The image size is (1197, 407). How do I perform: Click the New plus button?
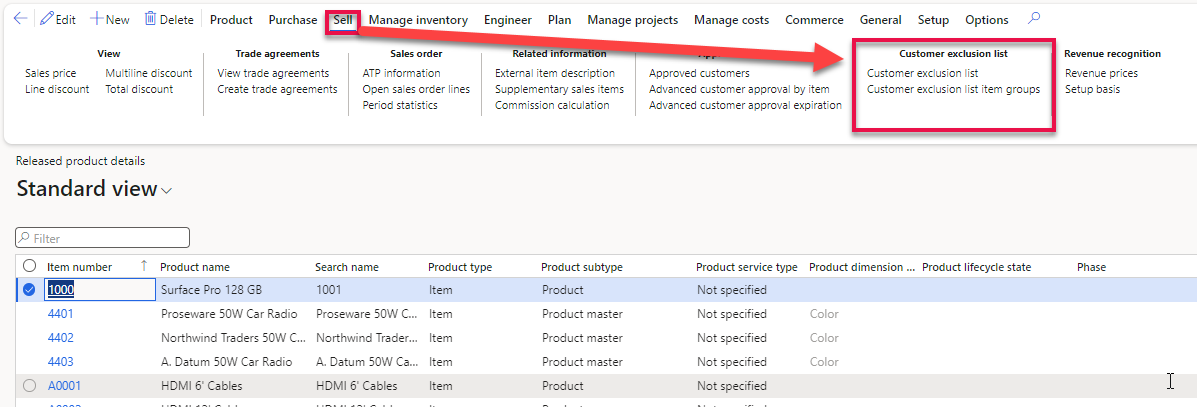click(110, 20)
